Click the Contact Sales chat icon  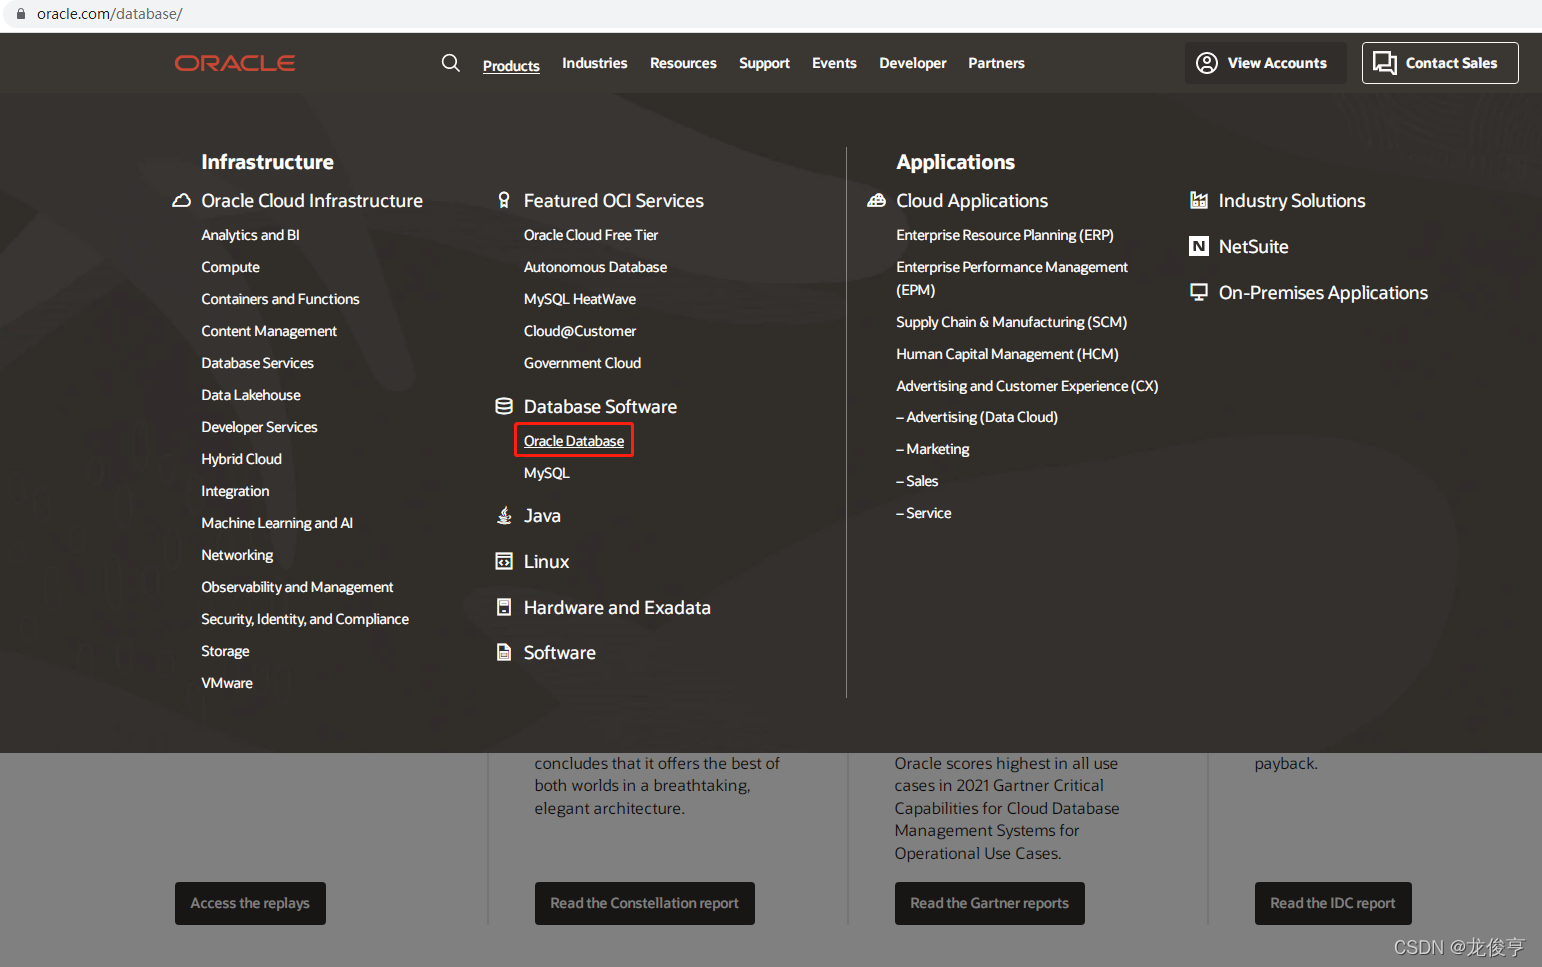[1385, 63]
